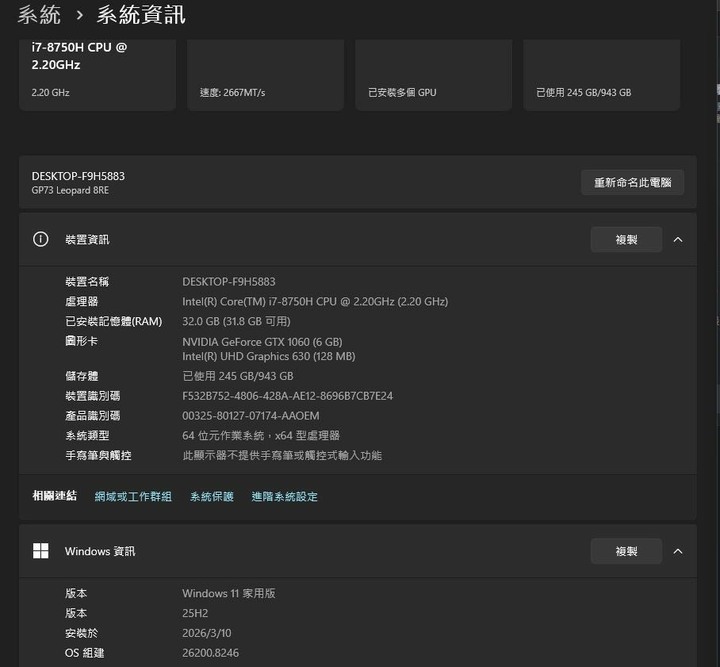
Task: Select the 64 位元作業系統 system type value
Action: (x=261, y=436)
